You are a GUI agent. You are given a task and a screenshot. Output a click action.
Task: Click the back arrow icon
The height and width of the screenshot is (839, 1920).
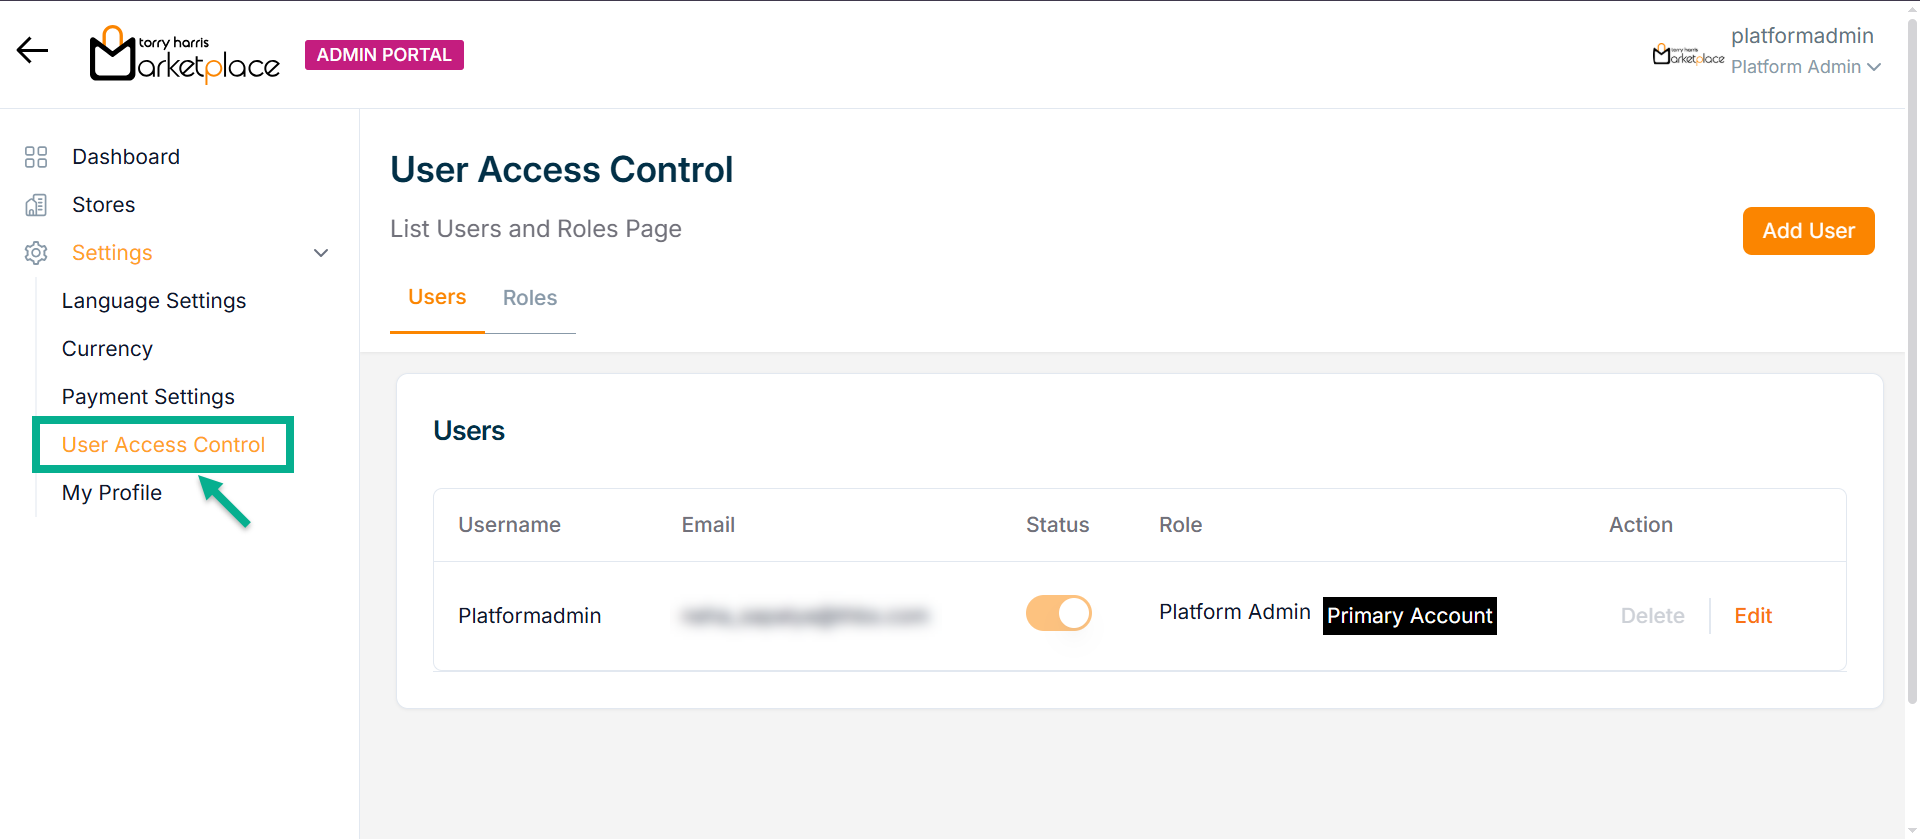coord(32,51)
